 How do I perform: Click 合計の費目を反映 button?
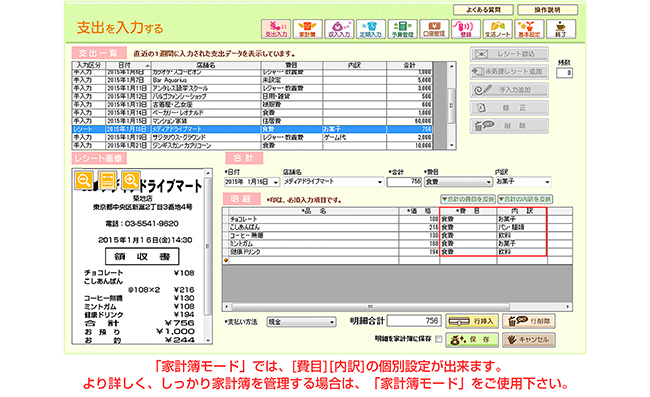pyautogui.click(x=468, y=199)
